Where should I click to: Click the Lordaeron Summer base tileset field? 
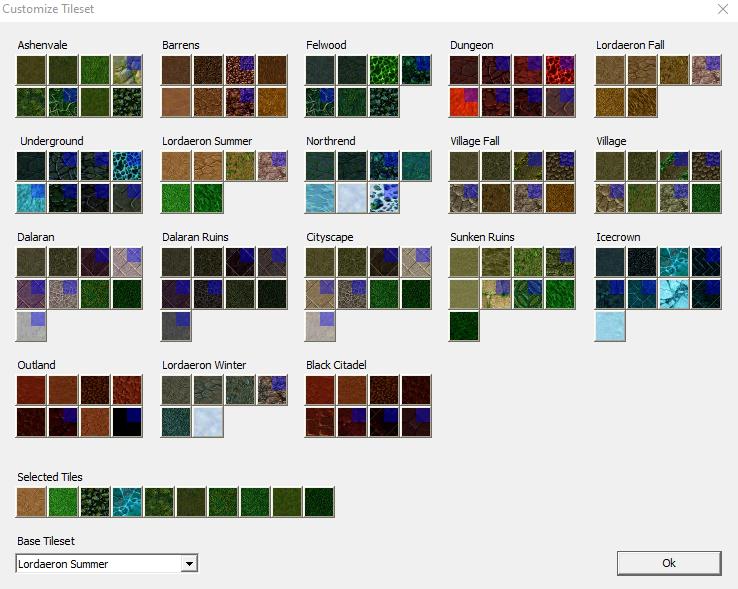[107, 564]
